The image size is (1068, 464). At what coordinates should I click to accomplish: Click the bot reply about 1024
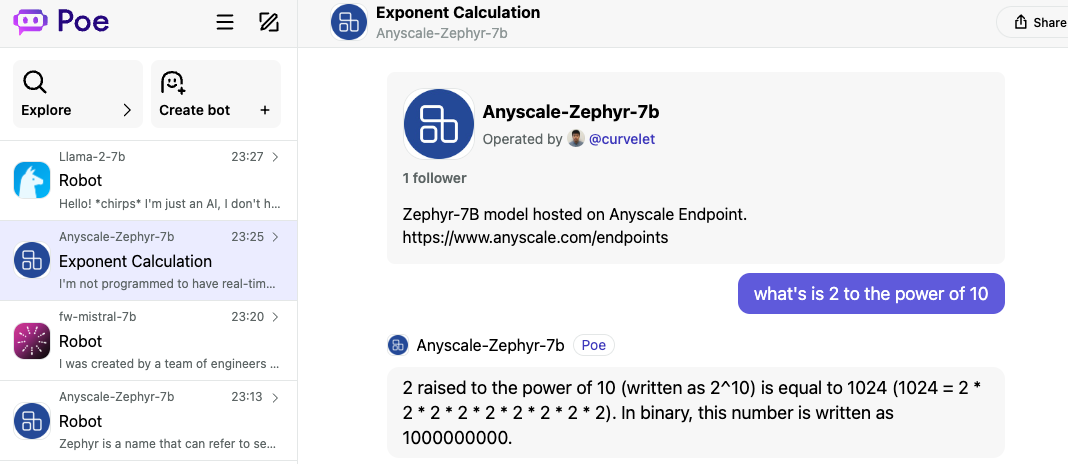tap(695, 413)
